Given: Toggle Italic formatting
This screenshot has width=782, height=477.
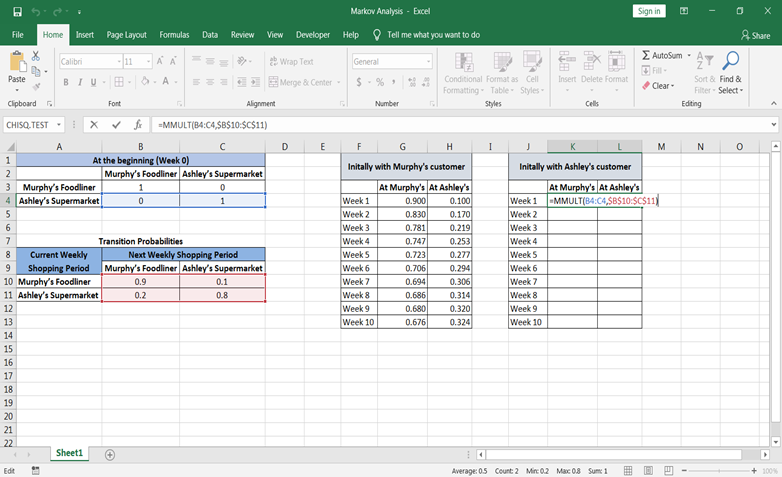Looking at the screenshot, I should tap(79, 82).
